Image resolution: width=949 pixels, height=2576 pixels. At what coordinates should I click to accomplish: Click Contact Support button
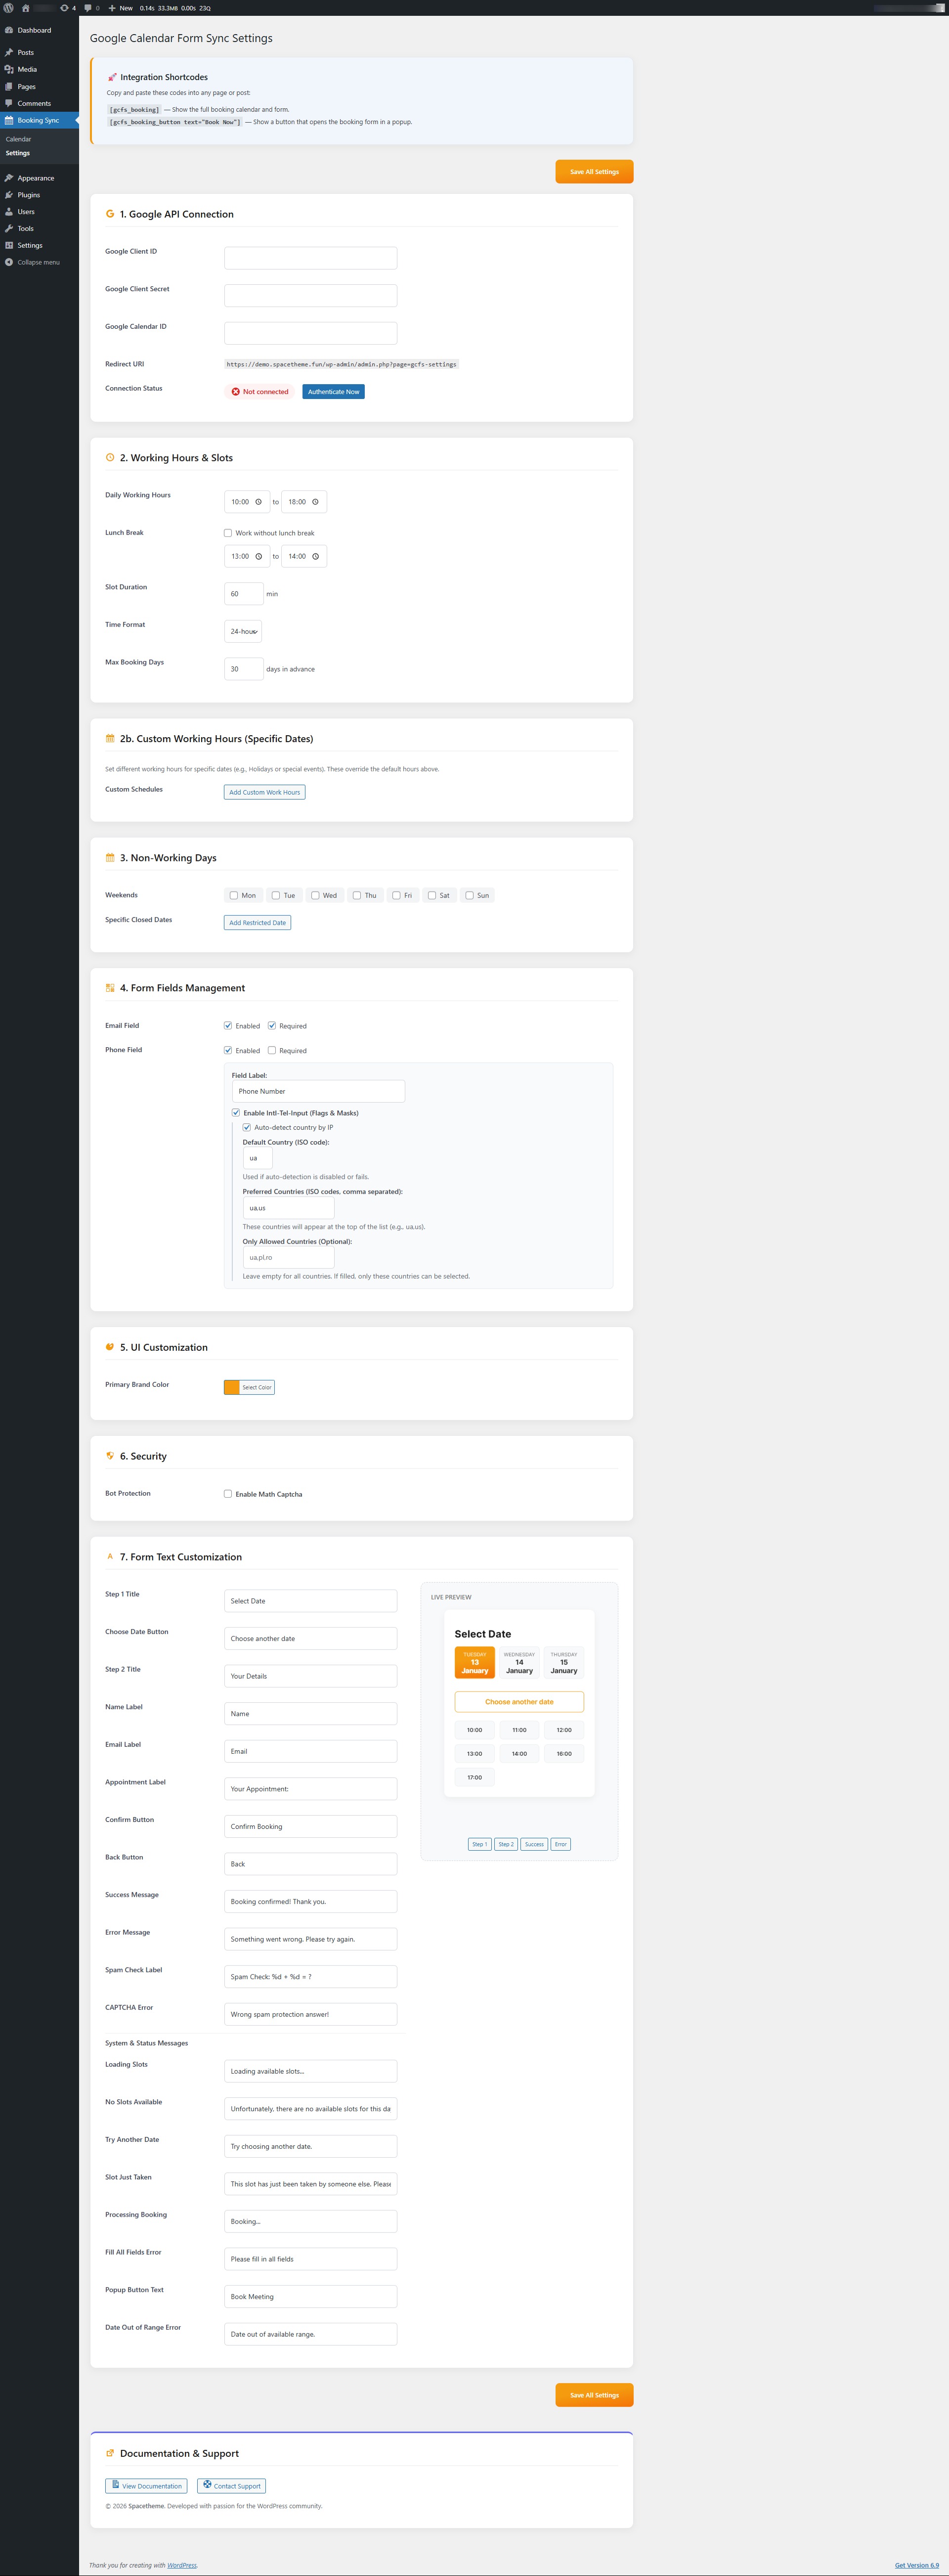(x=231, y=2485)
